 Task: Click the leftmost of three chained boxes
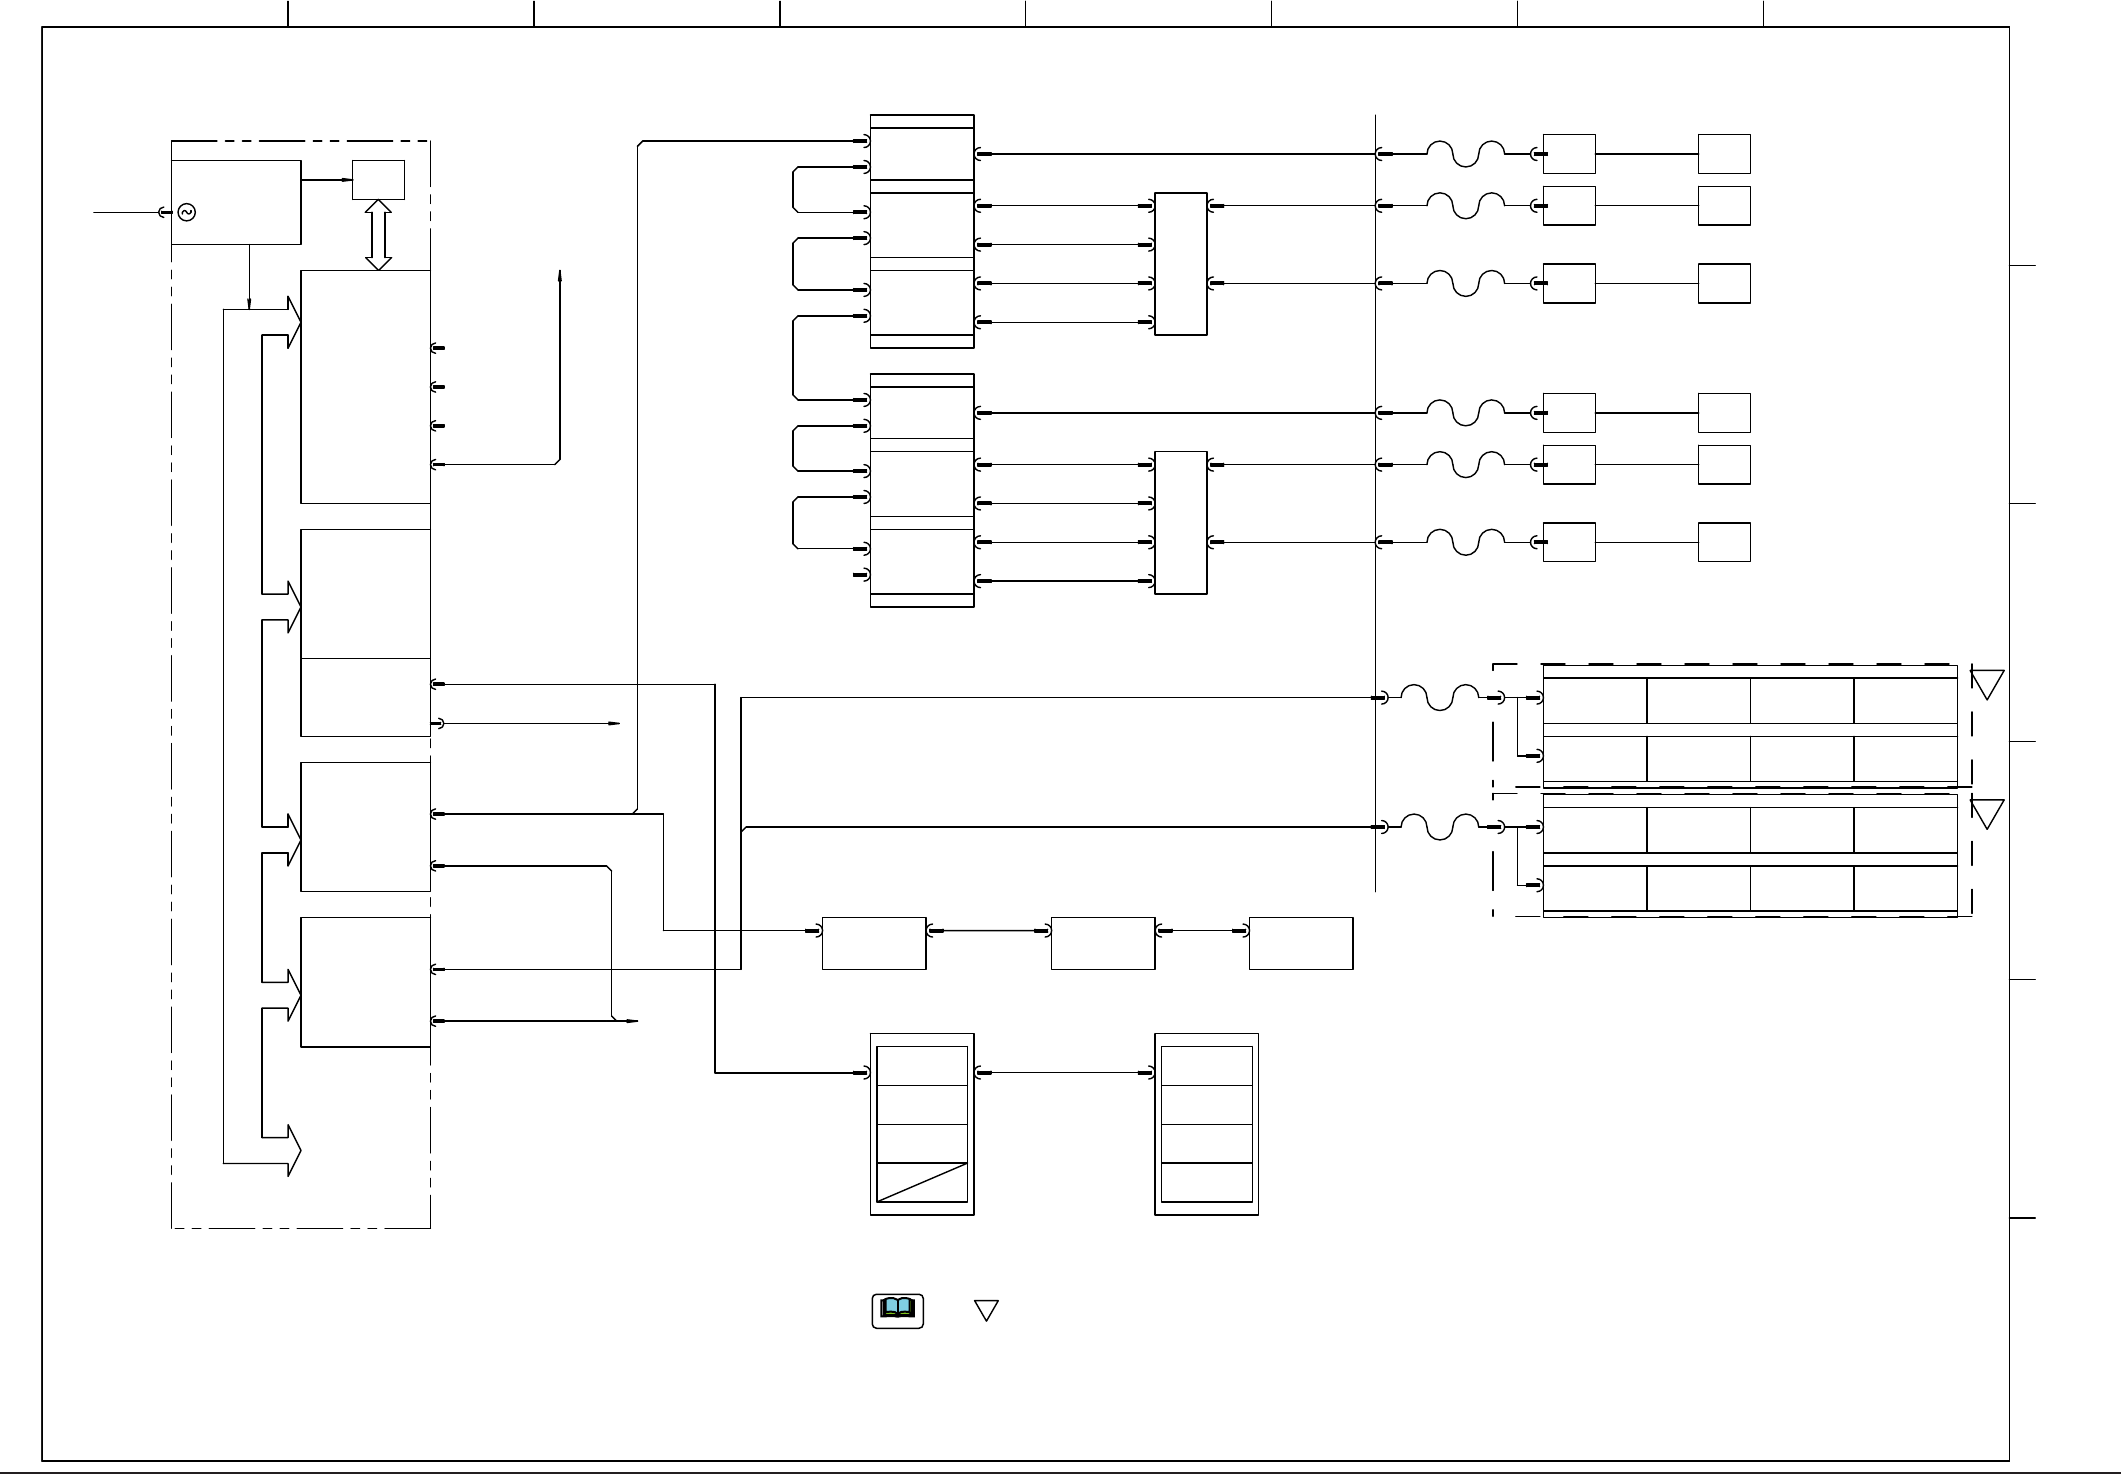click(873, 943)
